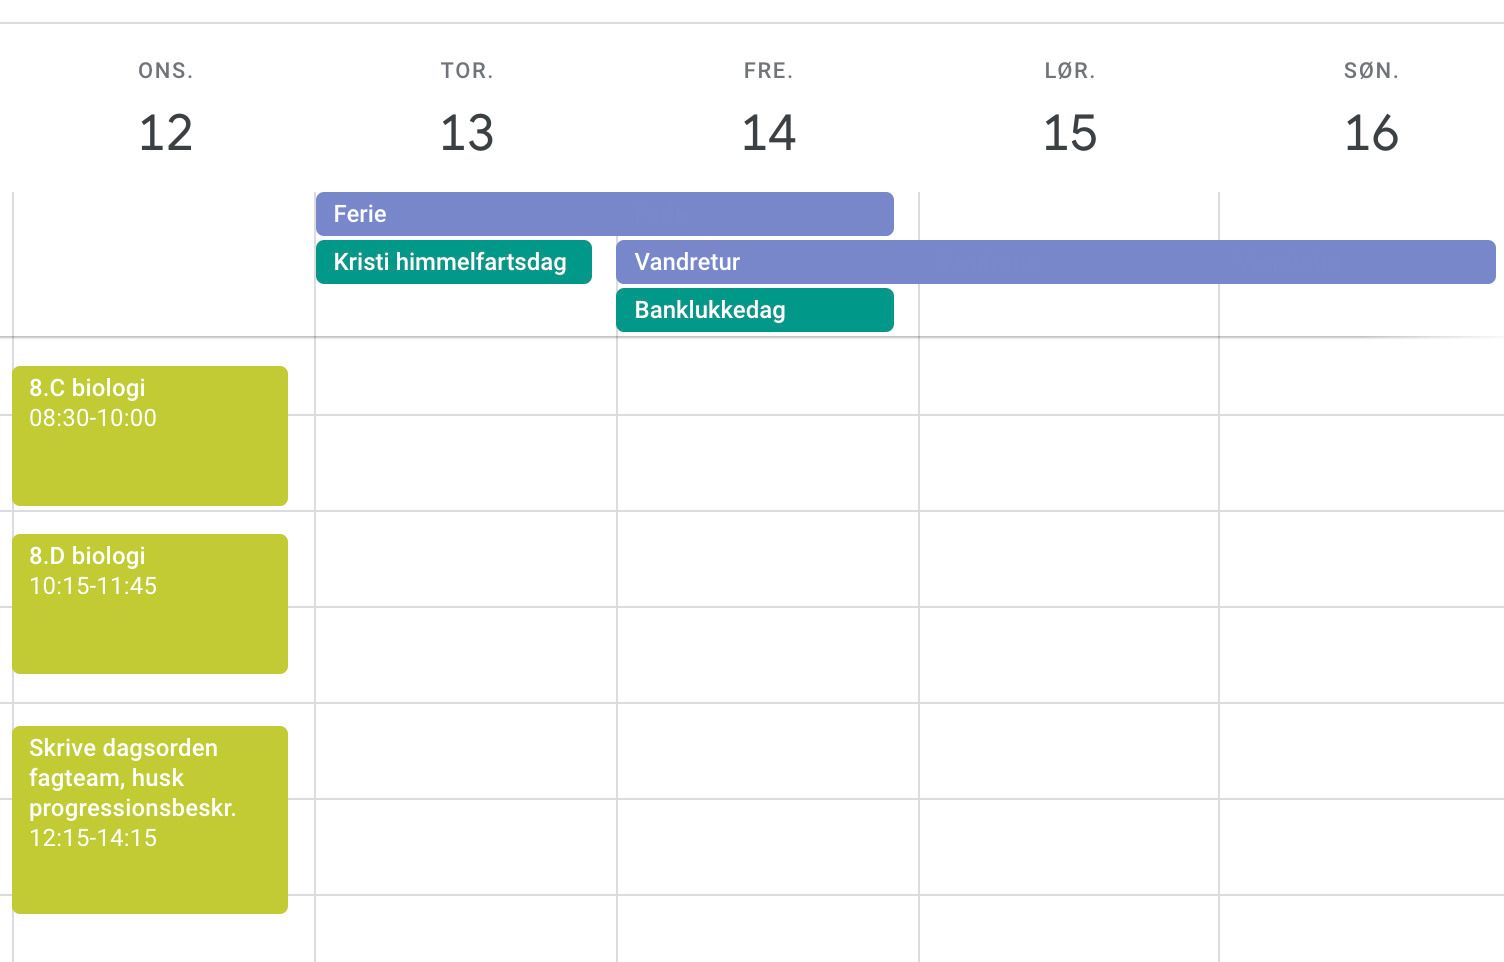Click Saturday's empty all-day space under Vandretur

click(x=1068, y=310)
